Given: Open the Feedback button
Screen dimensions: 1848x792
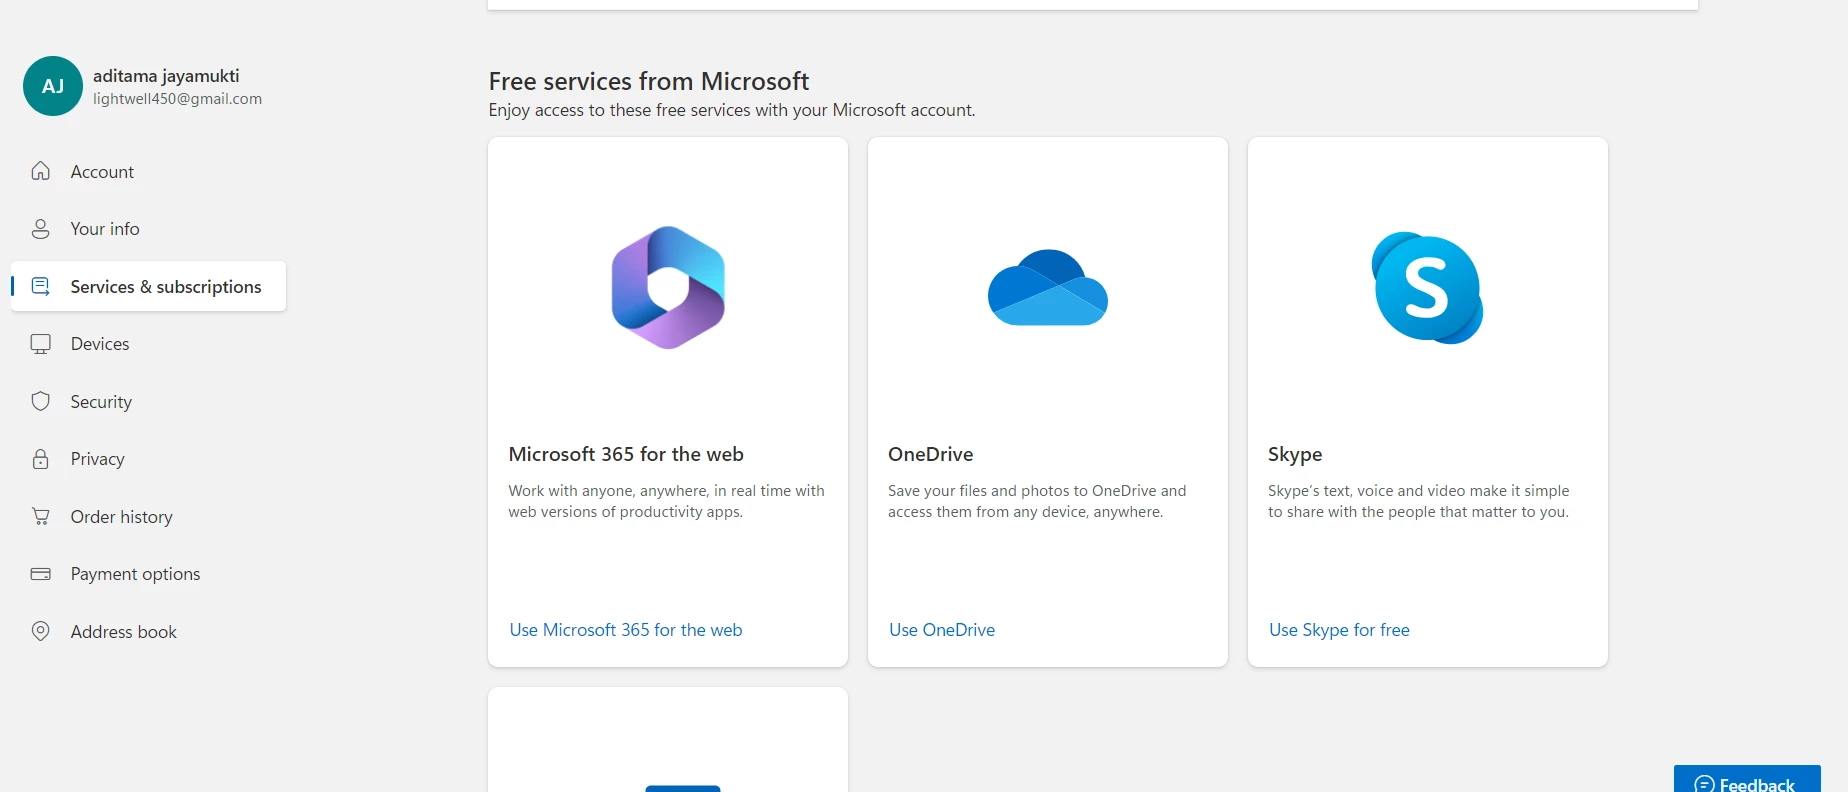Looking at the screenshot, I should click(1746, 782).
